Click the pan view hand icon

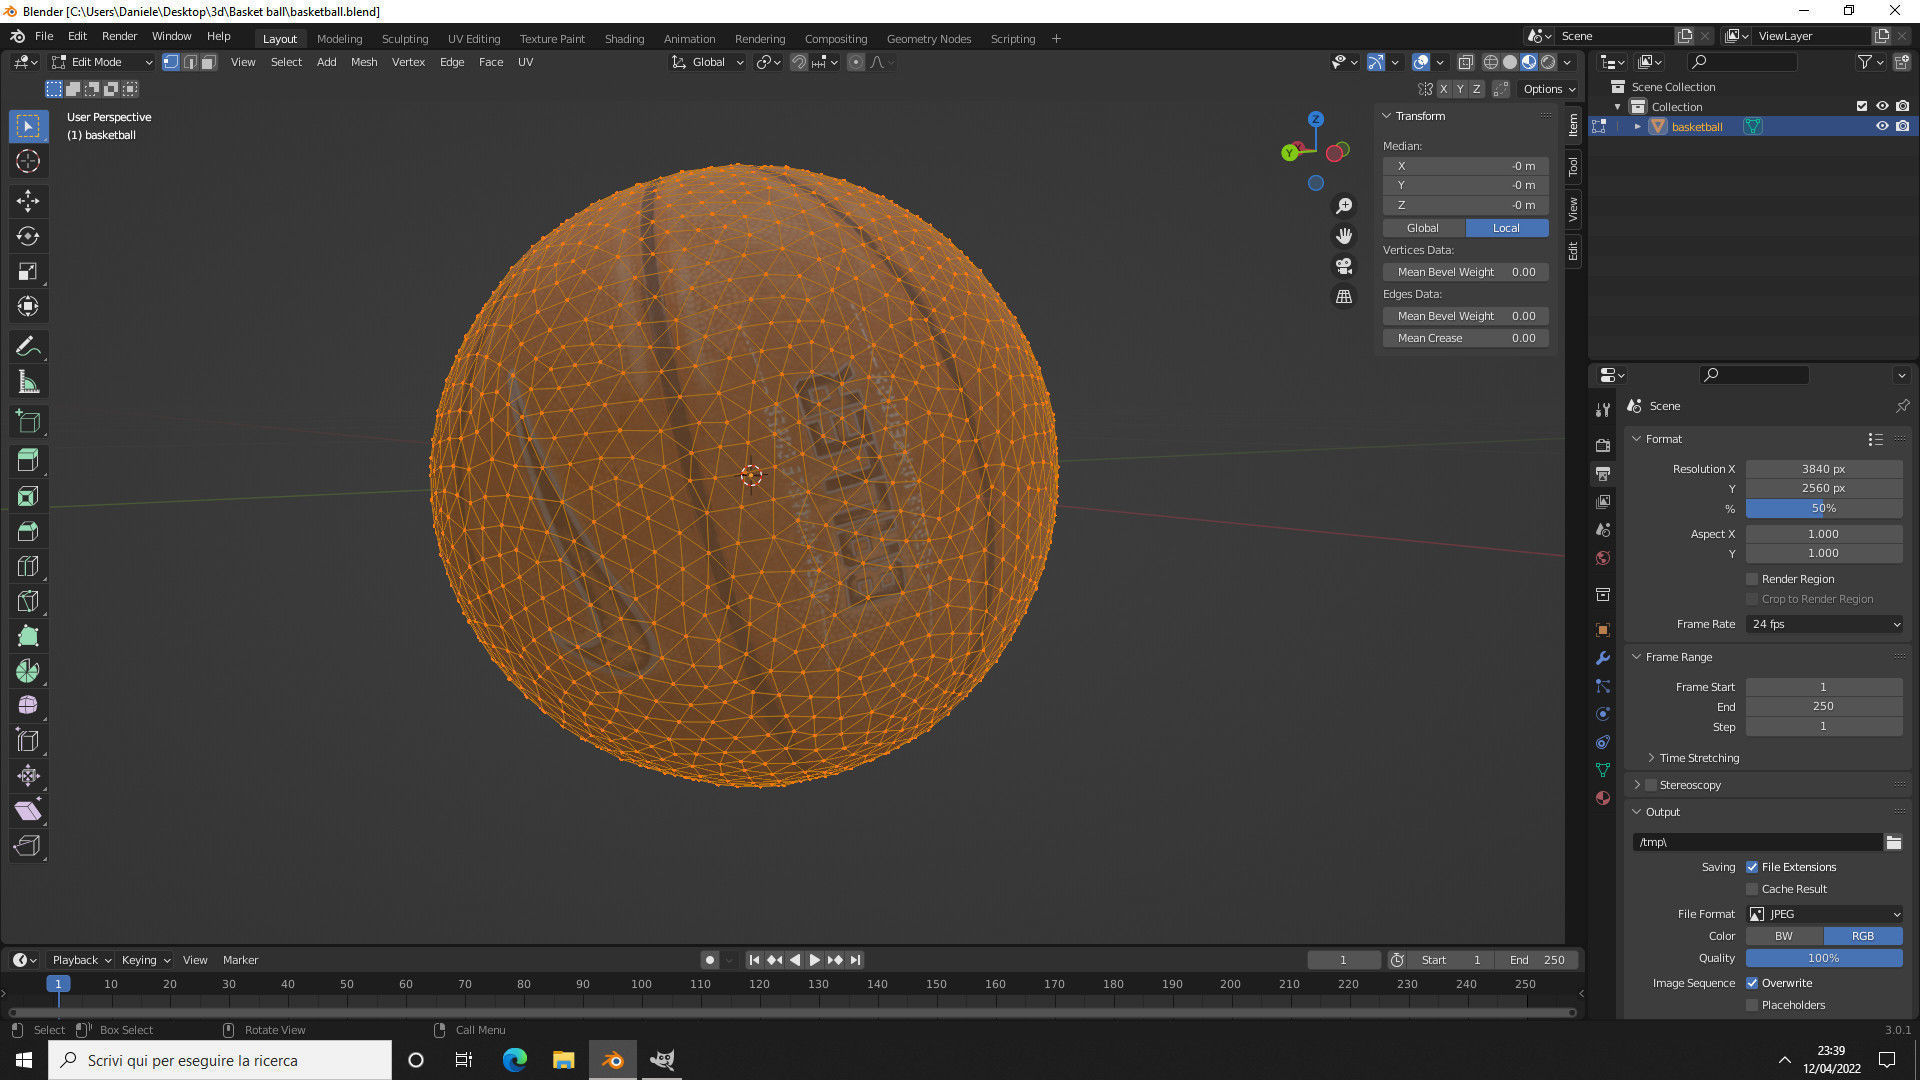coord(1344,236)
